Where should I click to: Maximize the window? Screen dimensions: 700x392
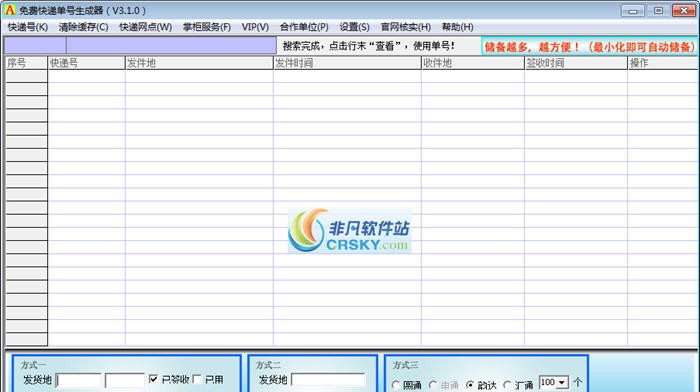pos(658,11)
